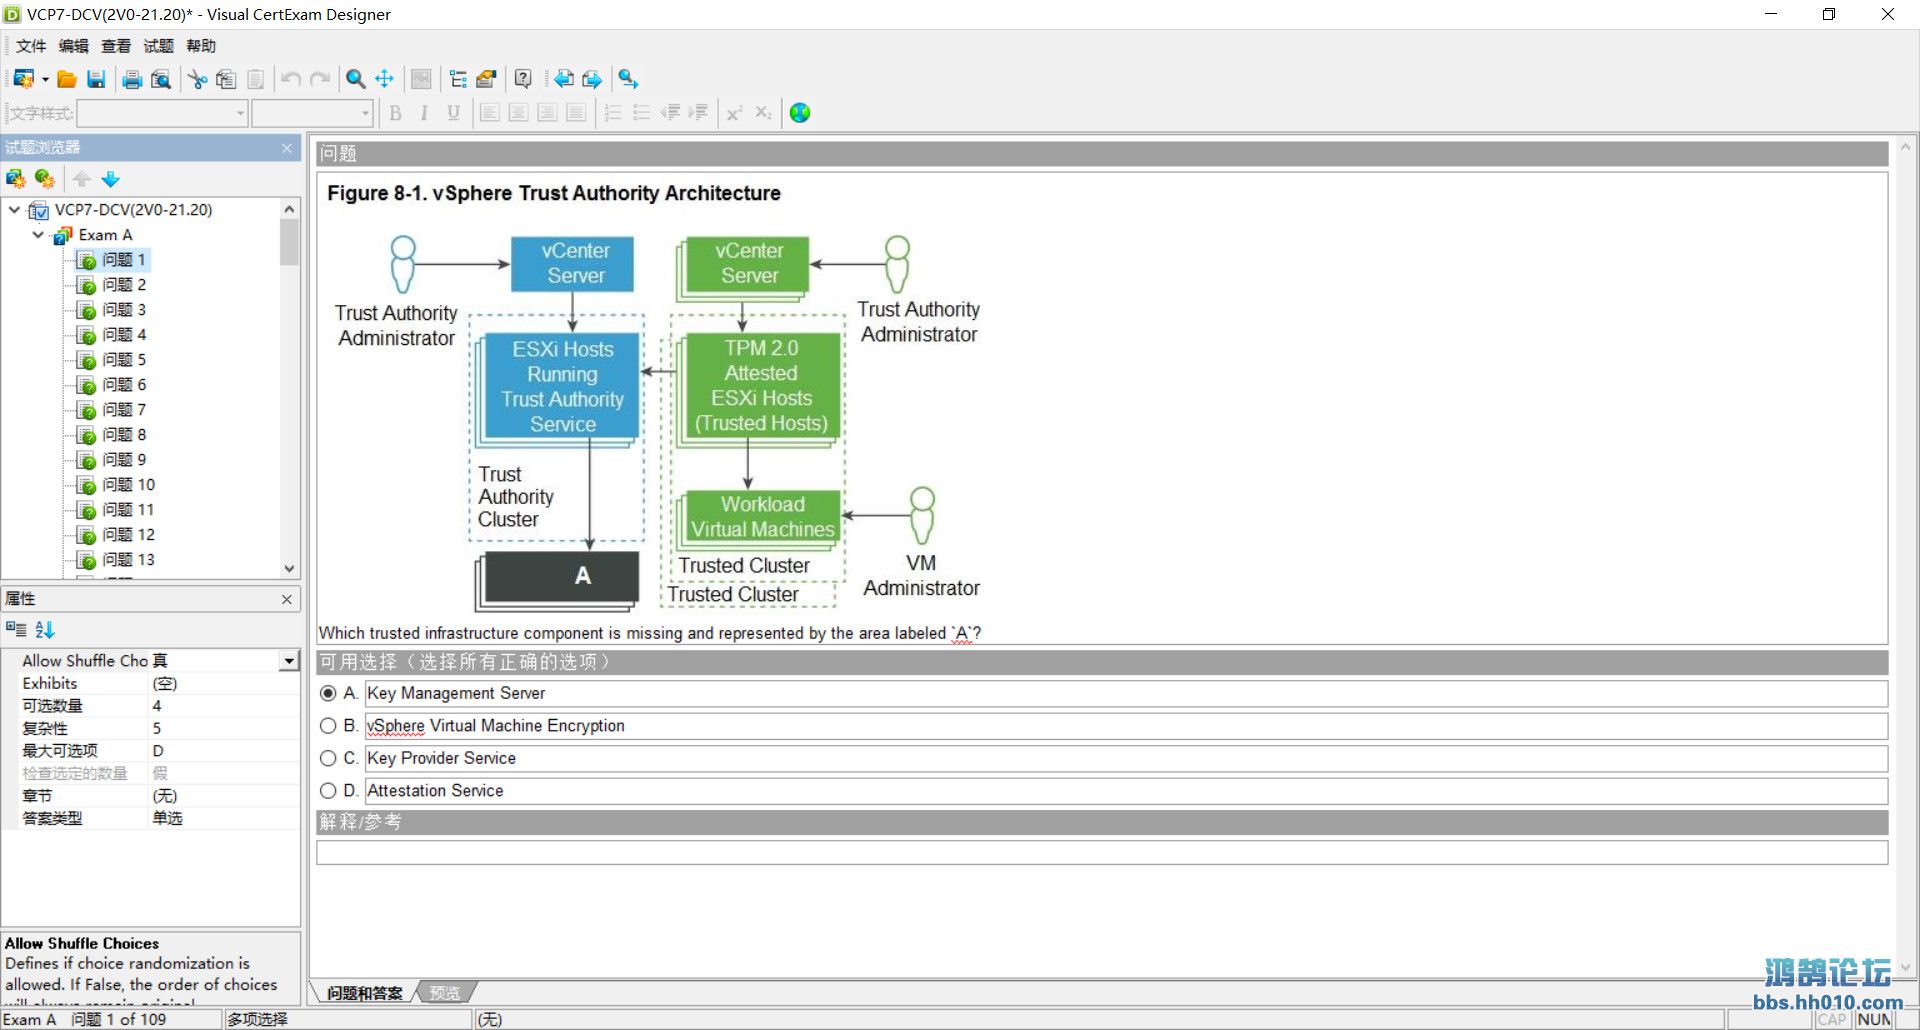Viewport: 1920px width, 1030px height.
Task: Open the New exam dropdown arrow
Action: 45,79
